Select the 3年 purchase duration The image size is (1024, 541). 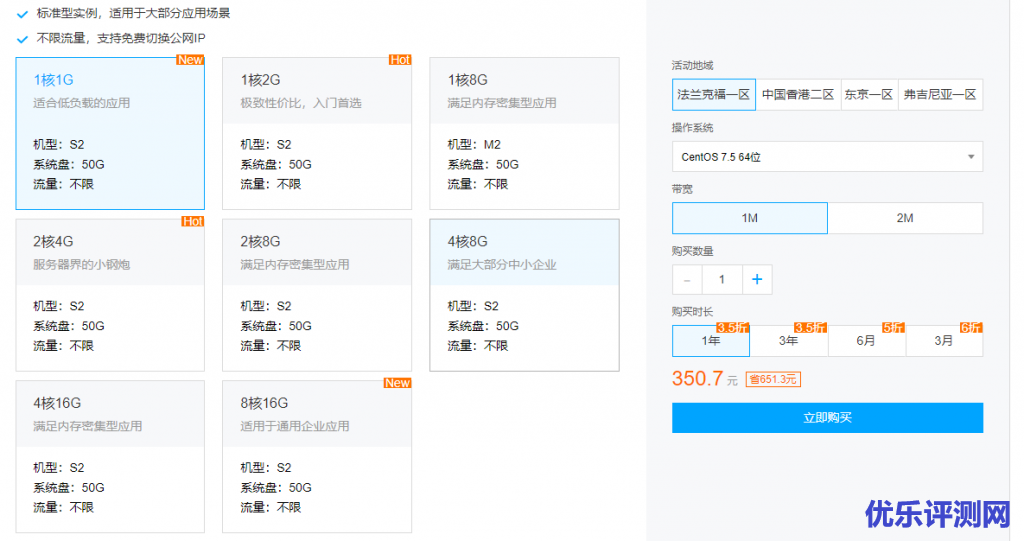pos(789,341)
